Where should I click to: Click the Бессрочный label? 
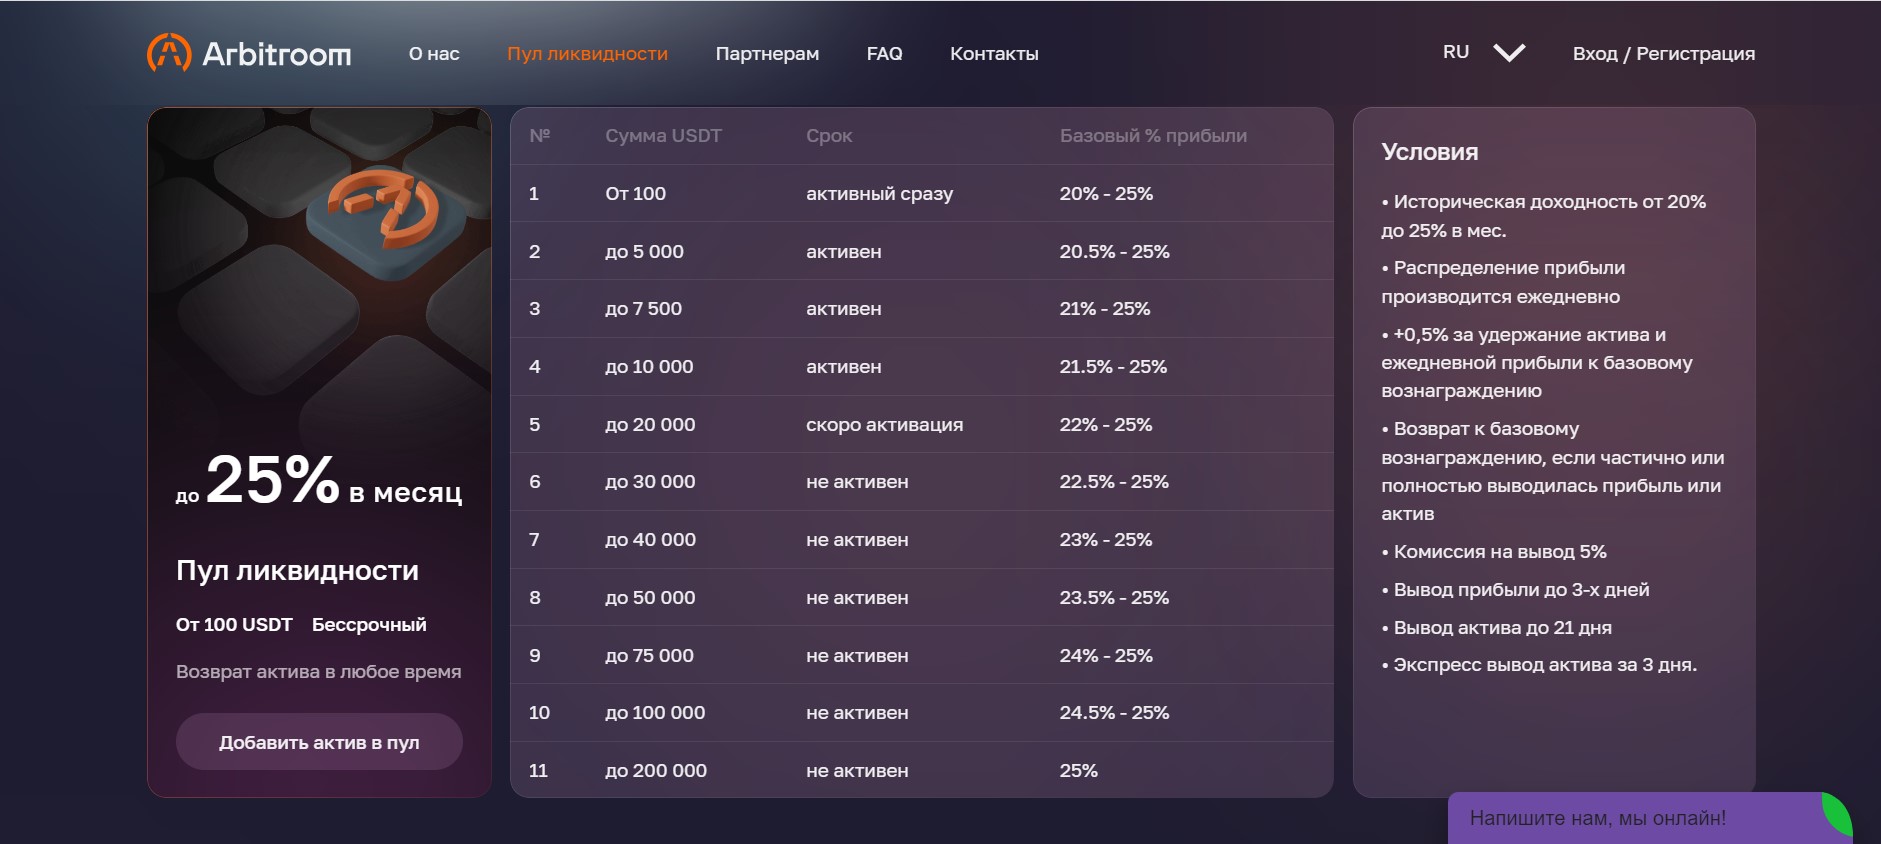(369, 625)
